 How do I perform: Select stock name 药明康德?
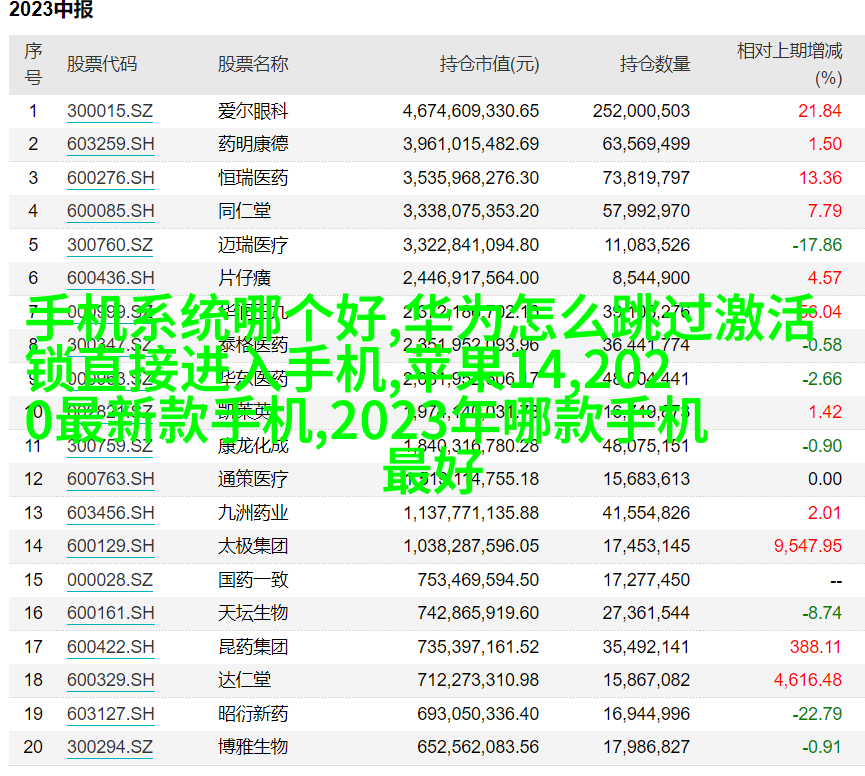pyautogui.click(x=253, y=145)
